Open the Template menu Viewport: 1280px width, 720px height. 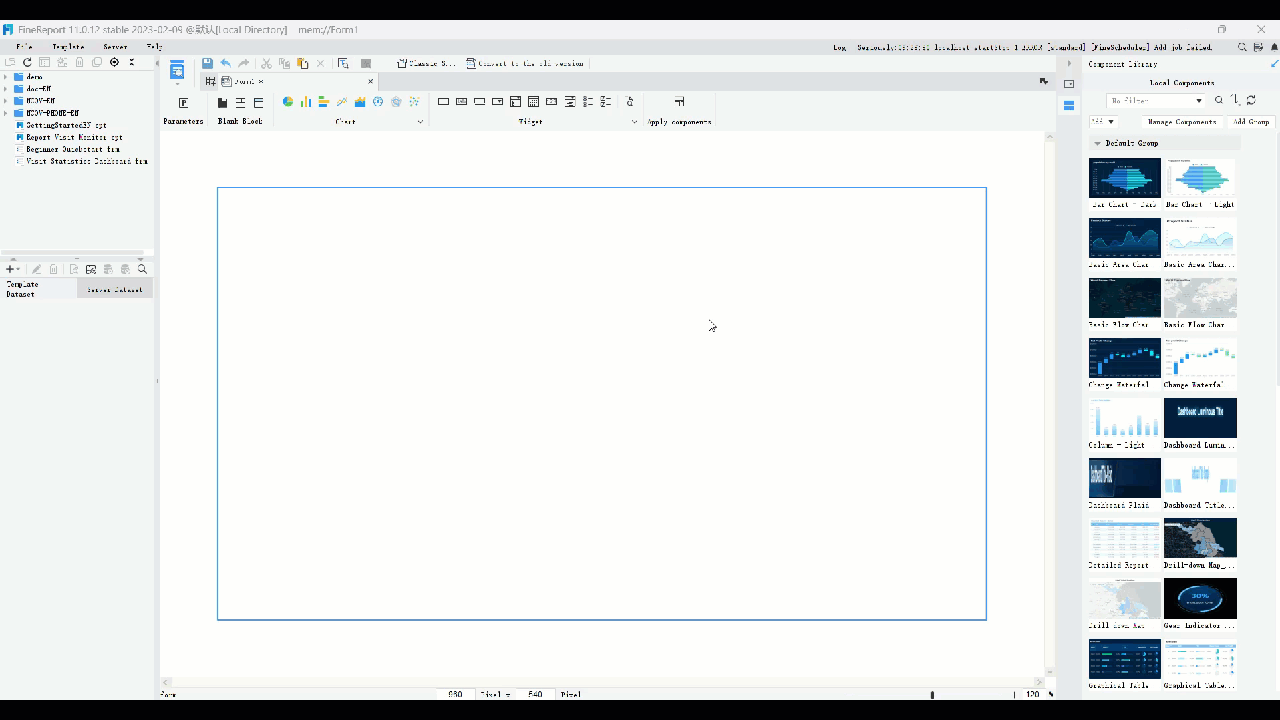pyautogui.click(x=68, y=47)
